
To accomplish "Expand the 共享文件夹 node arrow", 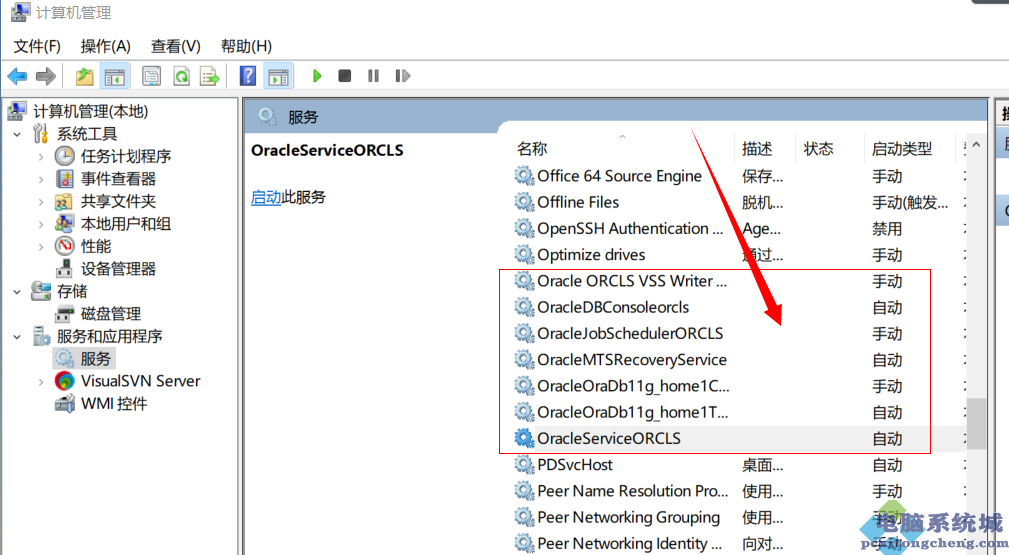I will coord(41,202).
